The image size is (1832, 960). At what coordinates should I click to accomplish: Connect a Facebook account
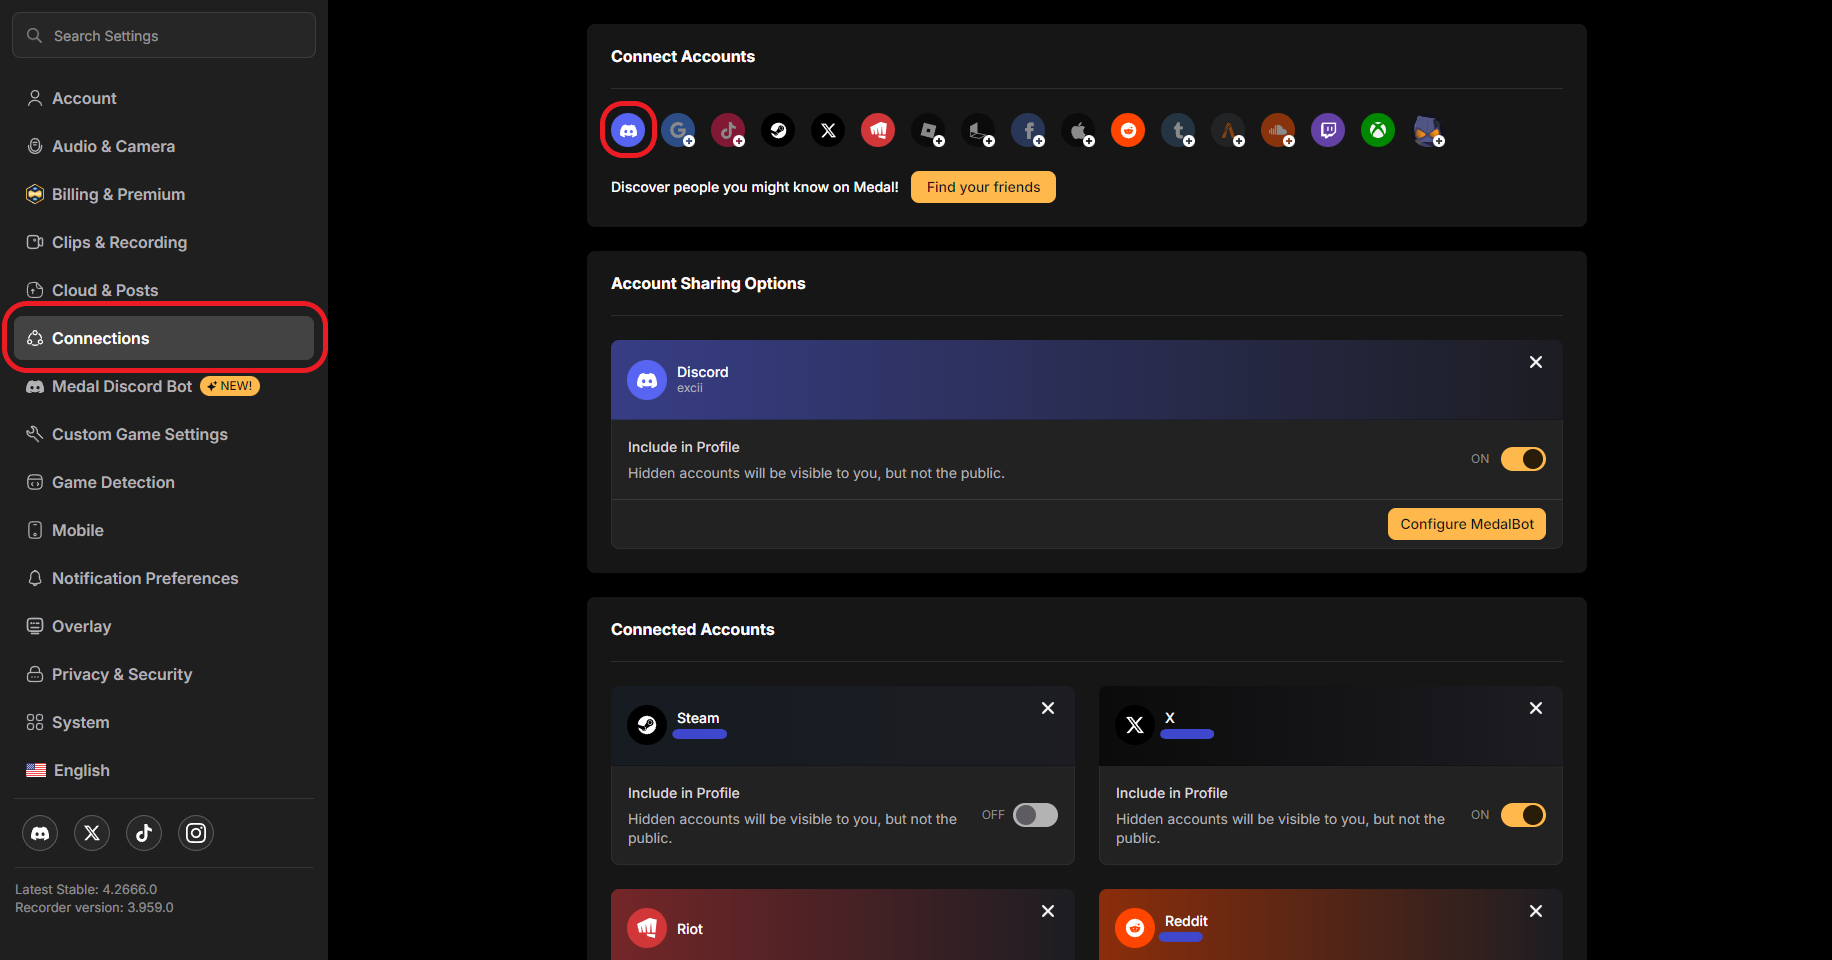(1029, 130)
